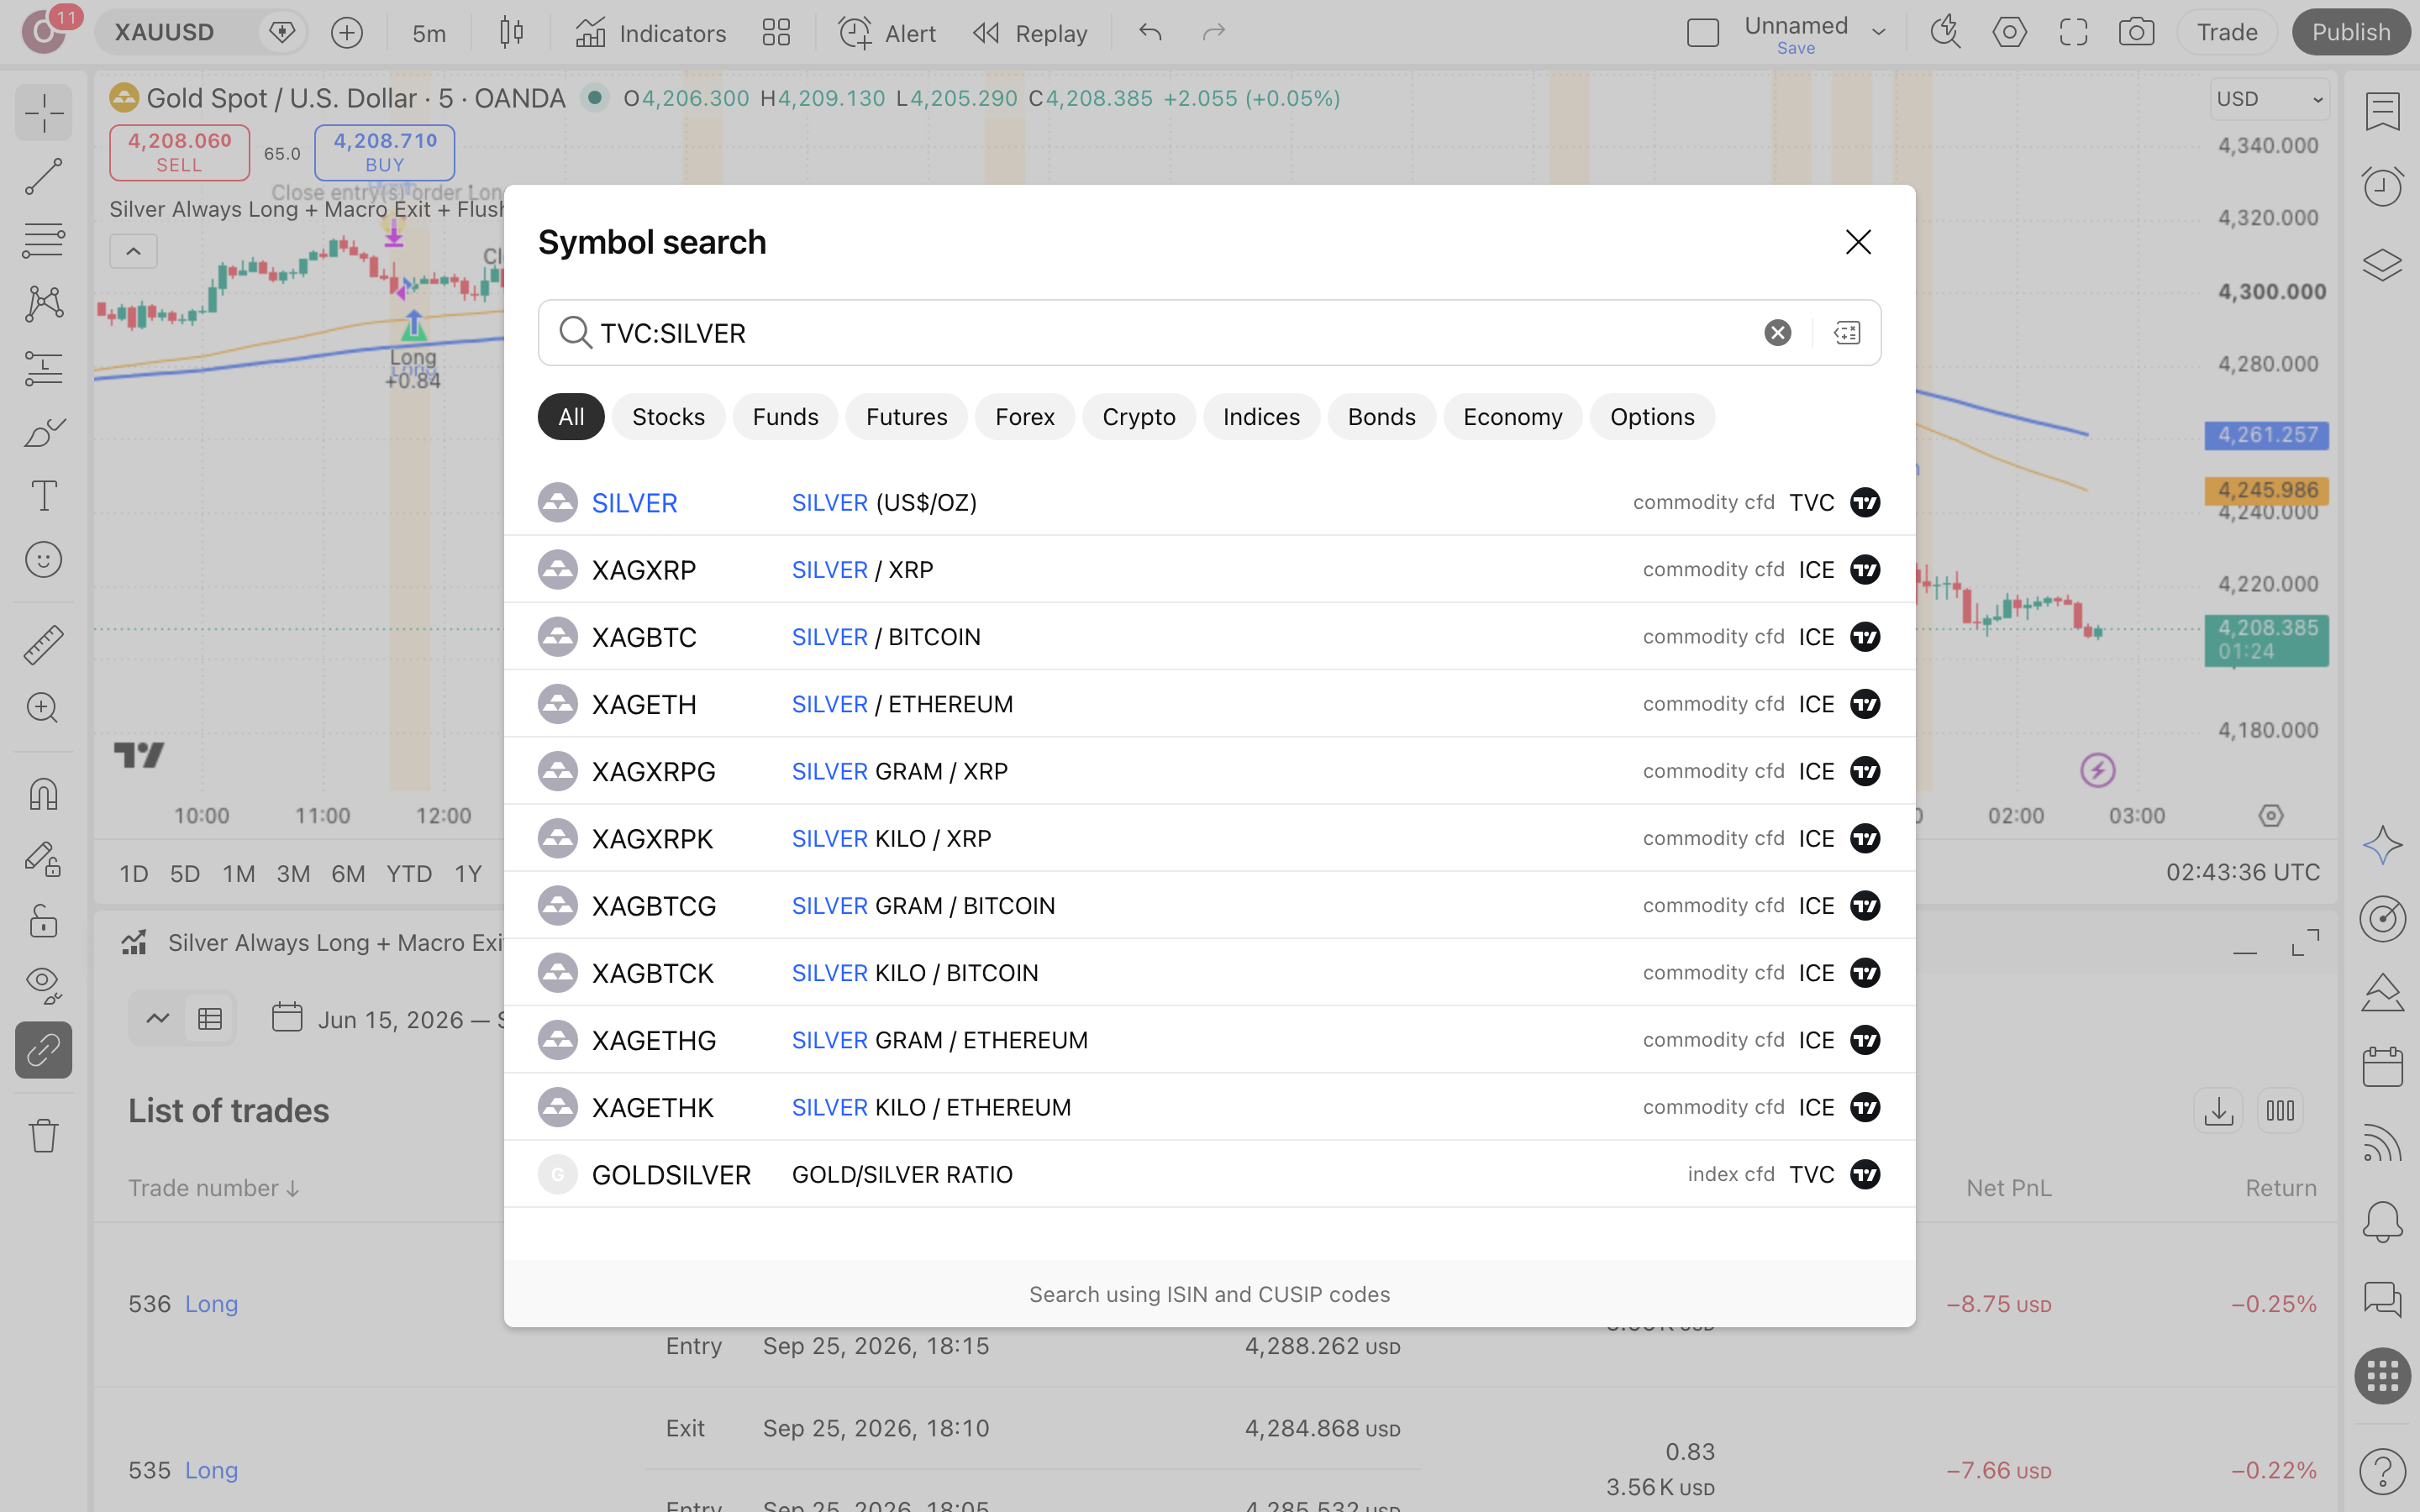
Task: Select the Text tool in left toolbar
Action: pos(44,496)
